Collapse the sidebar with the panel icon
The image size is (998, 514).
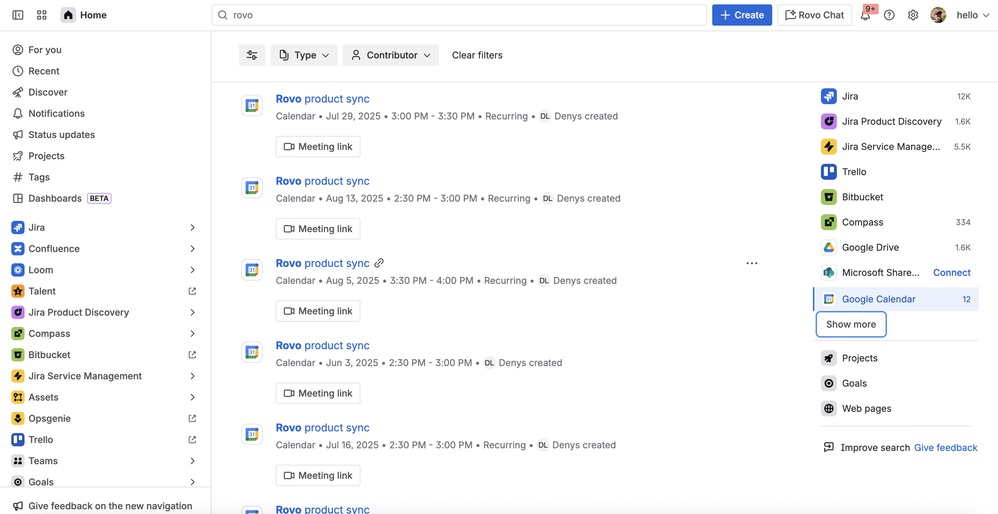click(x=18, y=15)
